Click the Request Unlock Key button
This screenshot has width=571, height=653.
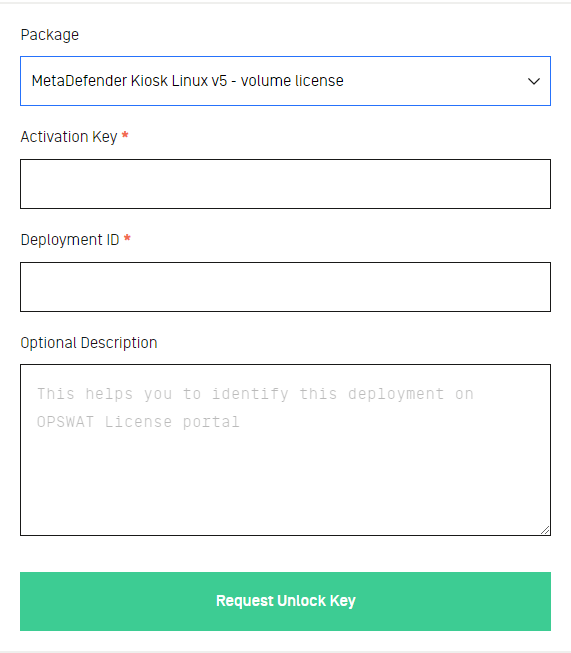click(x=285, y=601)
